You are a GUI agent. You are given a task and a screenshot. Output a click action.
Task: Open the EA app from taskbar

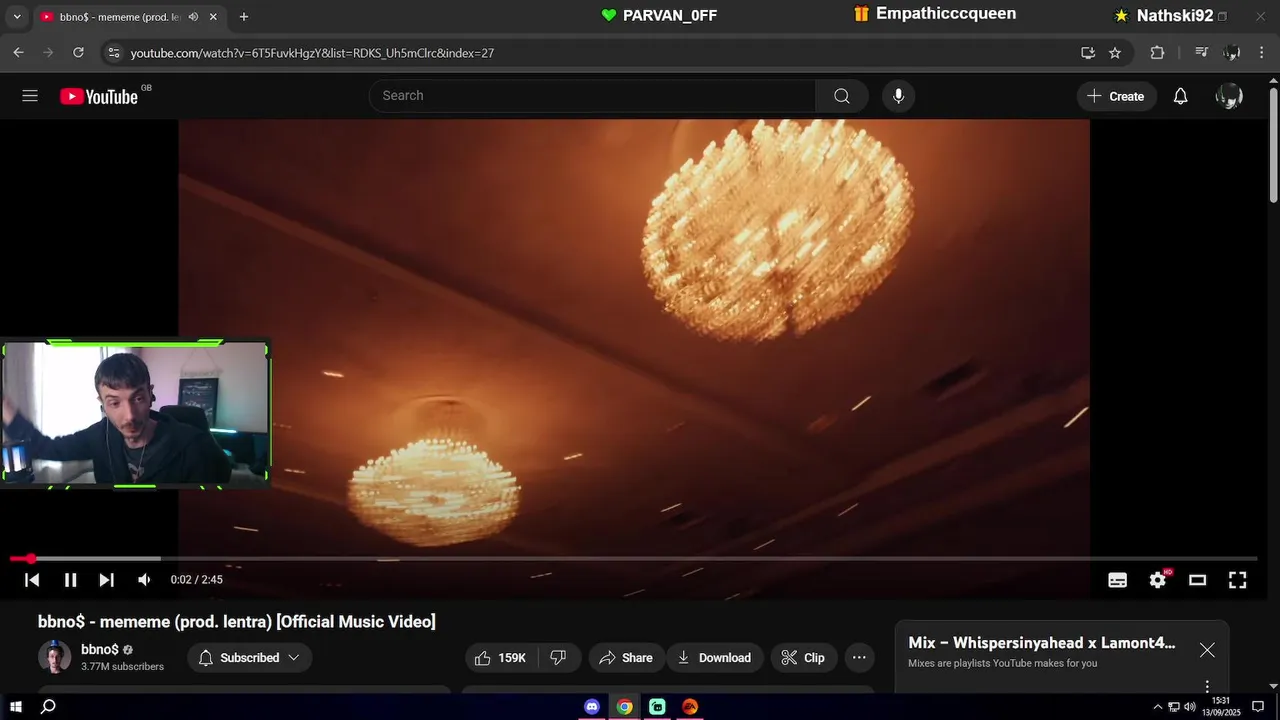coord(689,706)
